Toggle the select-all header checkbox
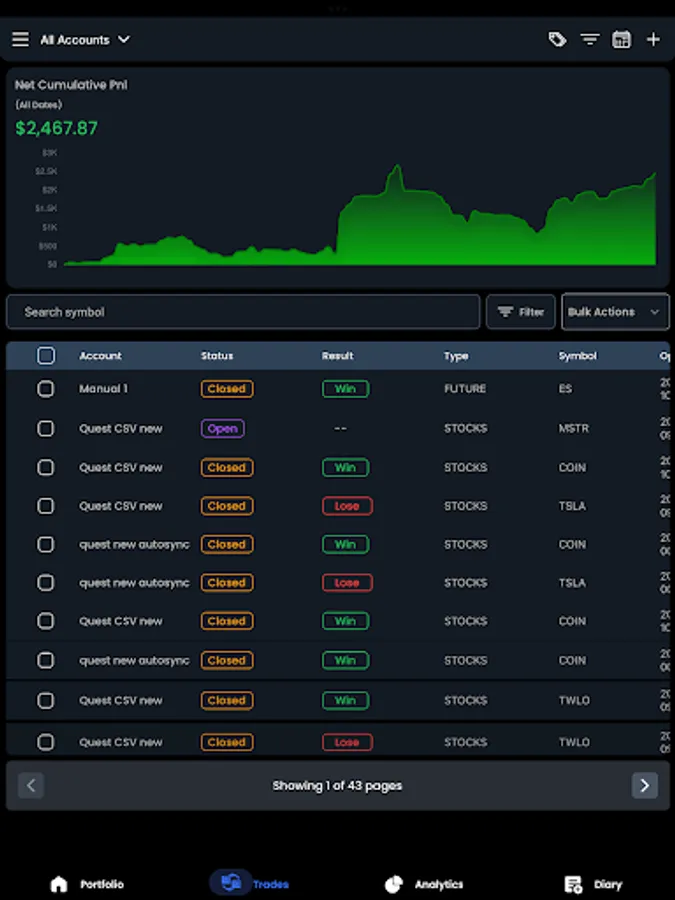Image resolution: width=675 pixels, height=900 pixels. coord(46,356)
